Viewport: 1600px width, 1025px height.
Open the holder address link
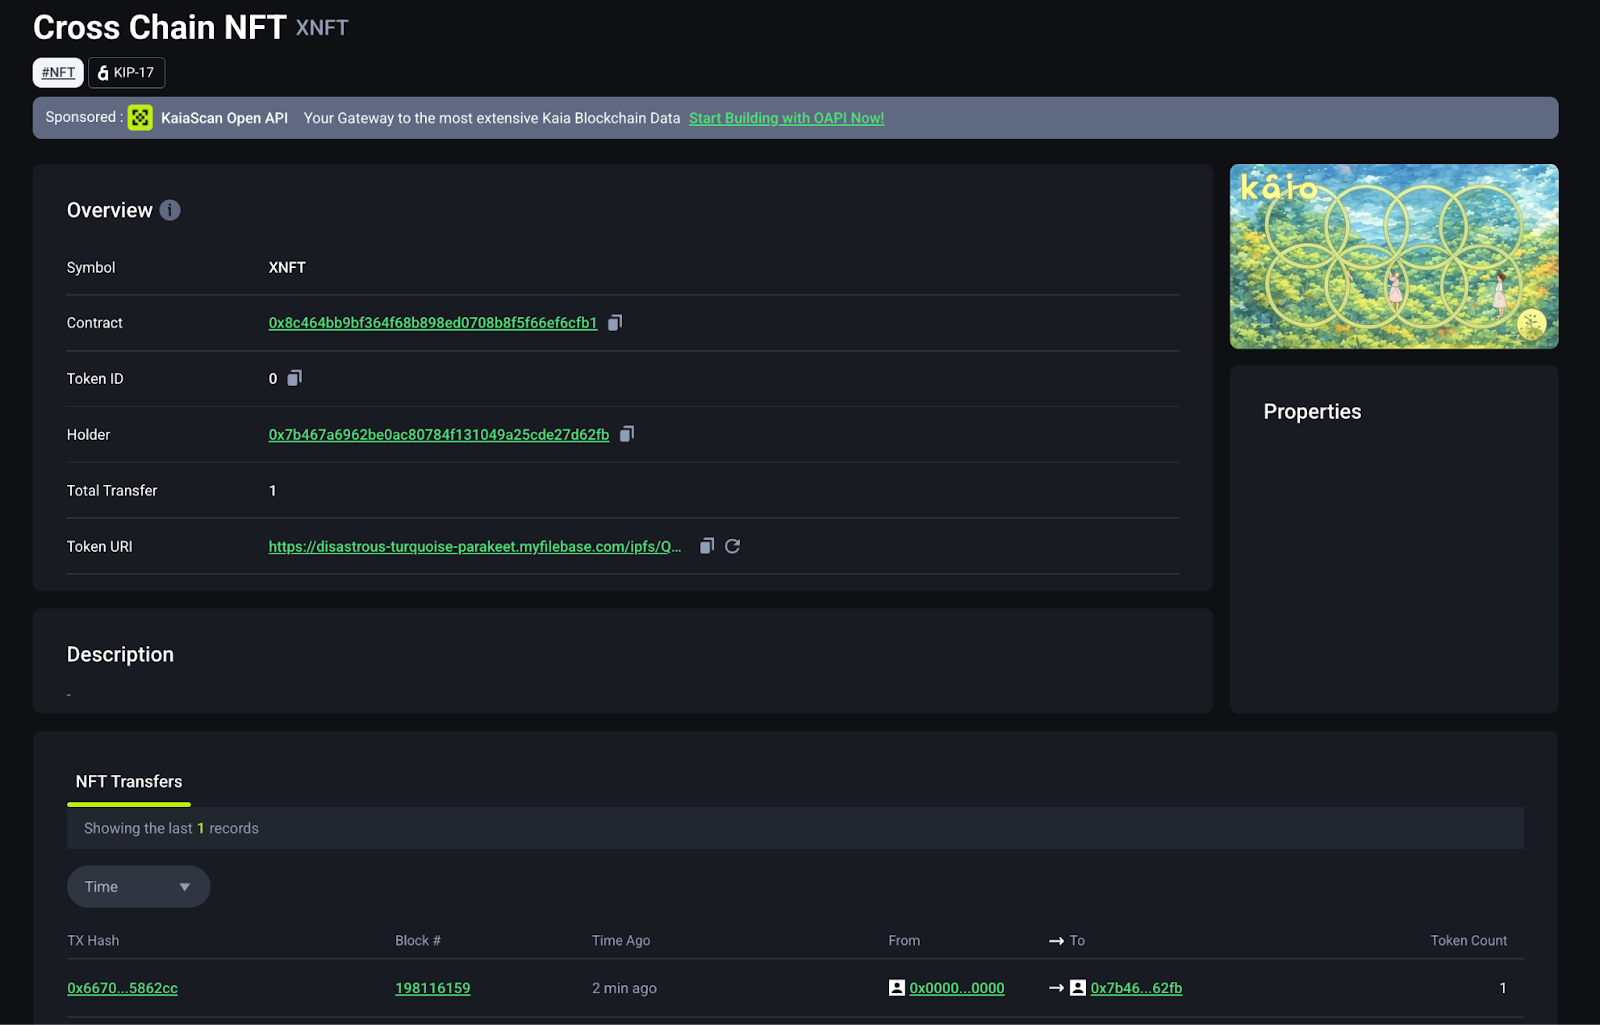438,435
